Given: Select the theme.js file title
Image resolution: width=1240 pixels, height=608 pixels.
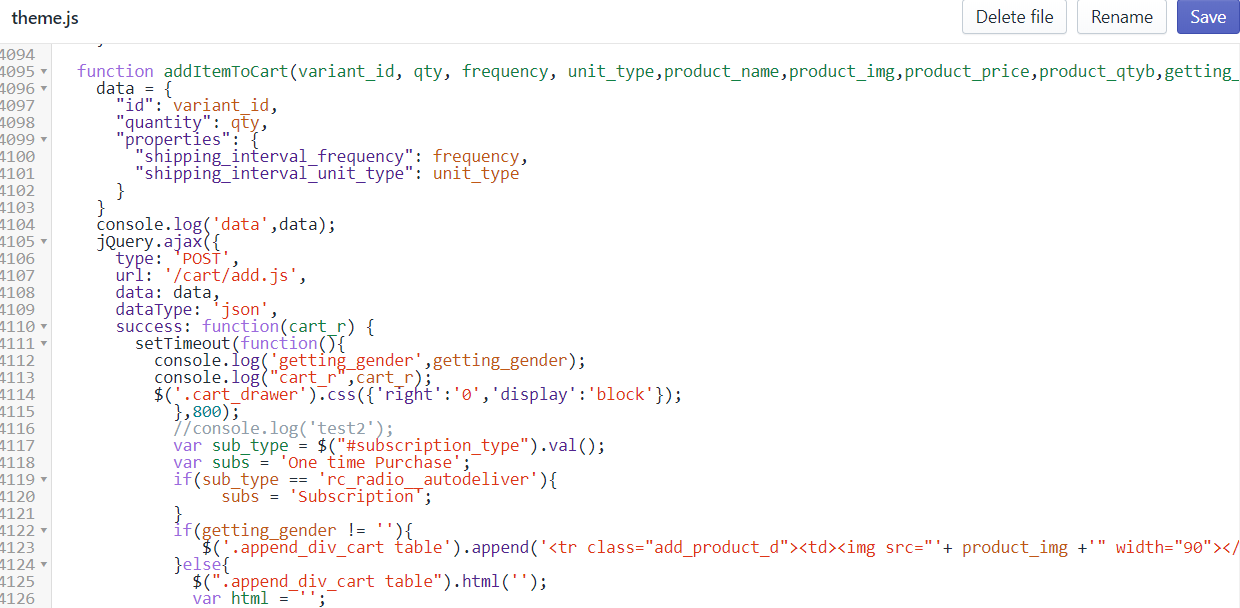Looking at the screenshot, I should point(45,18).
